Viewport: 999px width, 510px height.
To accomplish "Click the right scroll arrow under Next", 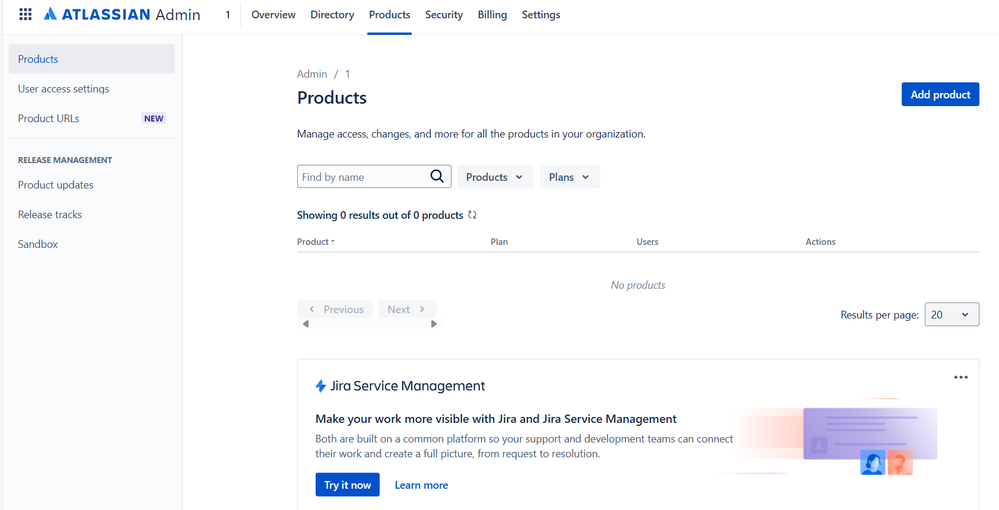I will pyautogui.click(x=434, y=324).
